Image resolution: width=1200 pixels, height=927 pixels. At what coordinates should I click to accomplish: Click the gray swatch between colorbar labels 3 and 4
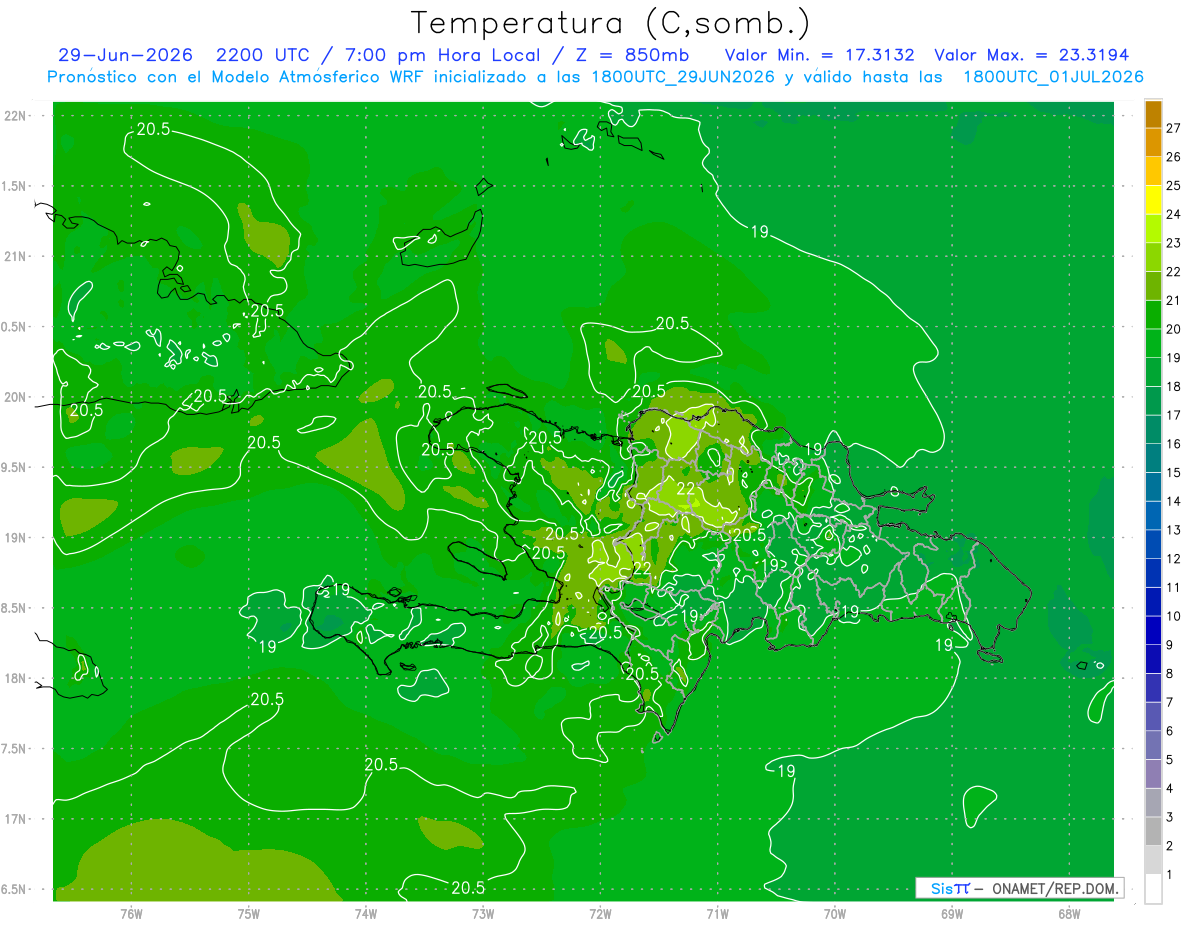pyautogui.click(x=1153, y=803)
